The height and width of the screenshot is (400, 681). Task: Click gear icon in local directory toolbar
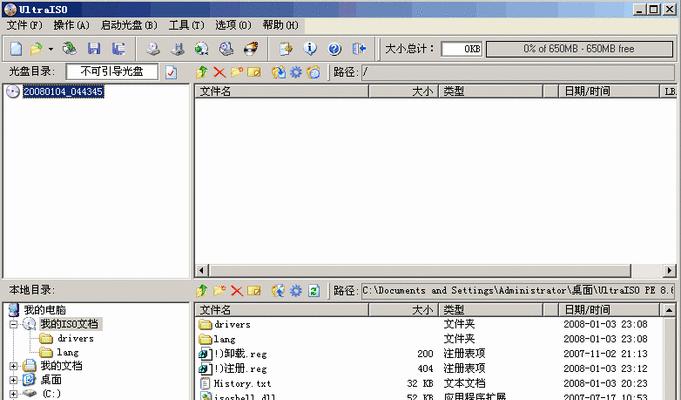pyautogui.click(x=296, y=290)
